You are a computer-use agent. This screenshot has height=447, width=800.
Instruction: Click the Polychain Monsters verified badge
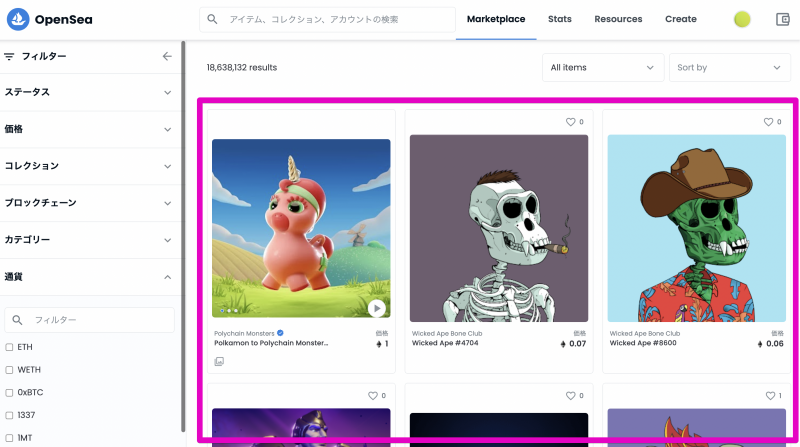[280, 333]
